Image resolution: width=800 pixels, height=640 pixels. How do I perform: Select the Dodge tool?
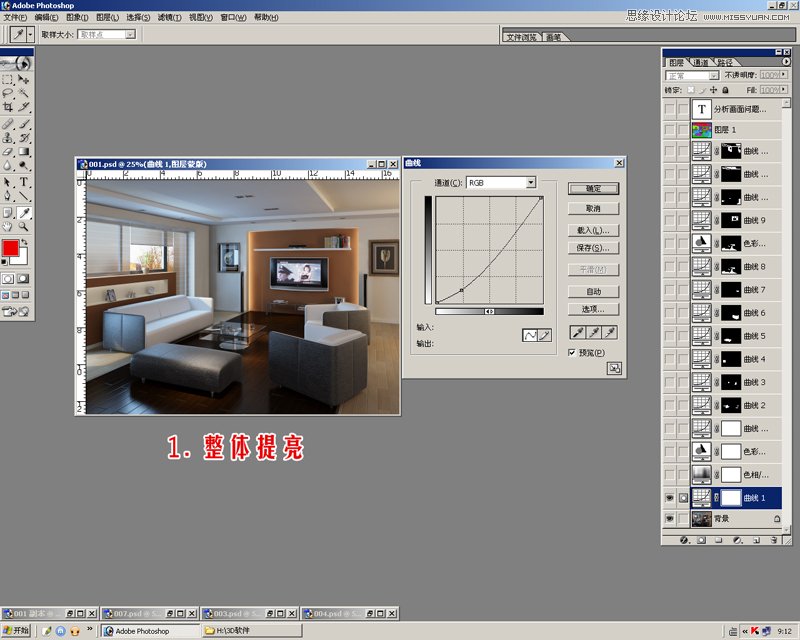(x=23, y=165)
